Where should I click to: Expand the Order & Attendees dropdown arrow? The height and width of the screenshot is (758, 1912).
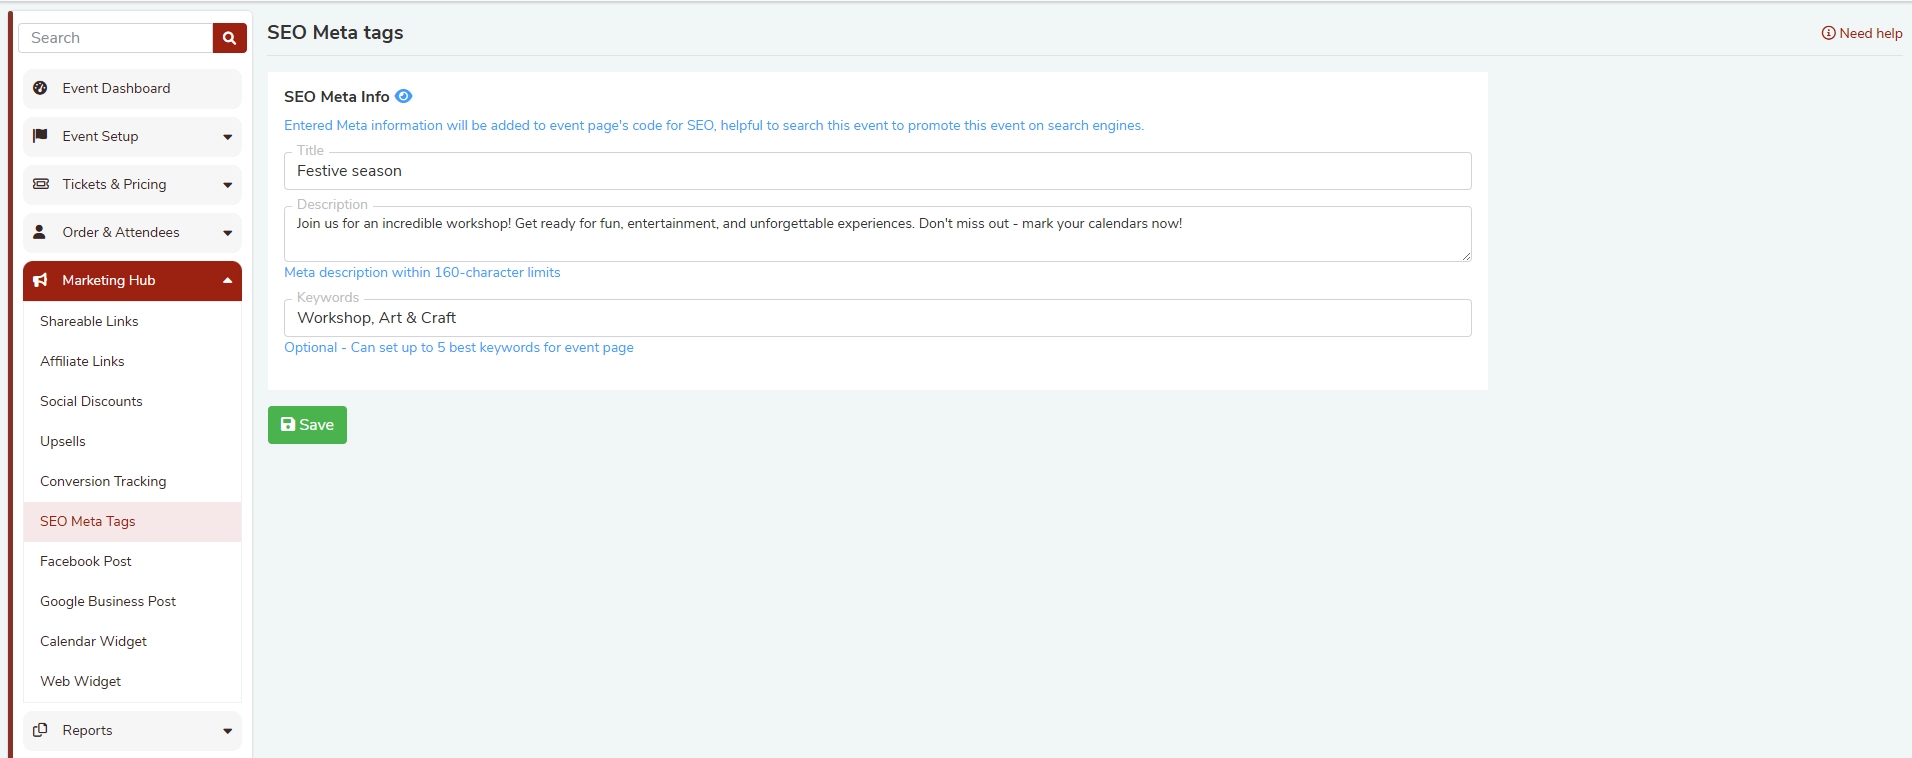(227, 233)
